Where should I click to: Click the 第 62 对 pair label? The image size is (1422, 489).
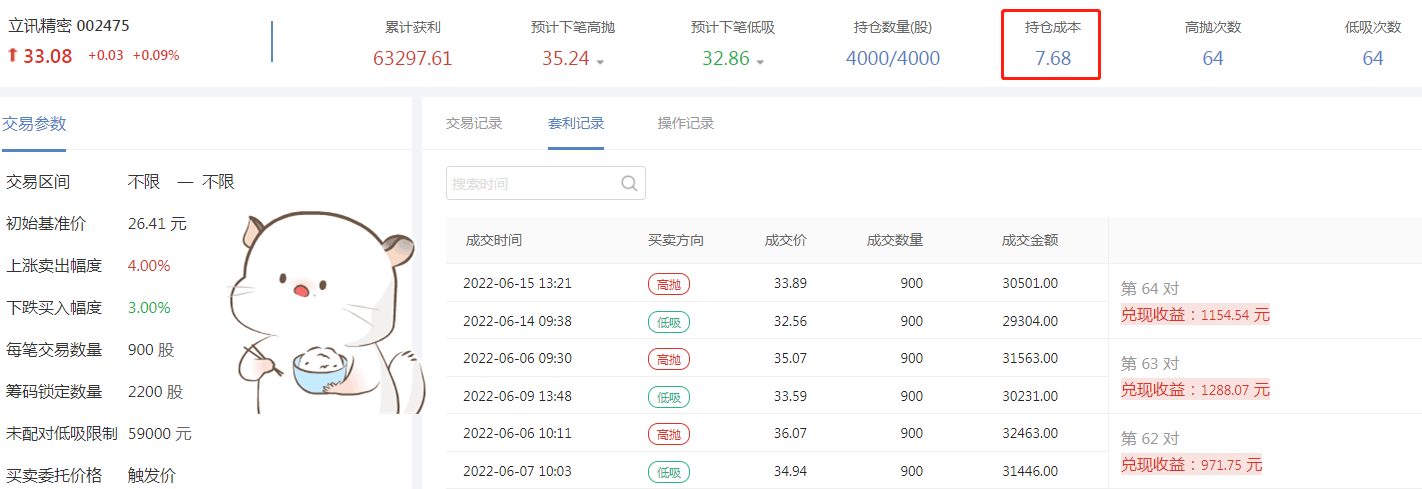point(1150,439)
